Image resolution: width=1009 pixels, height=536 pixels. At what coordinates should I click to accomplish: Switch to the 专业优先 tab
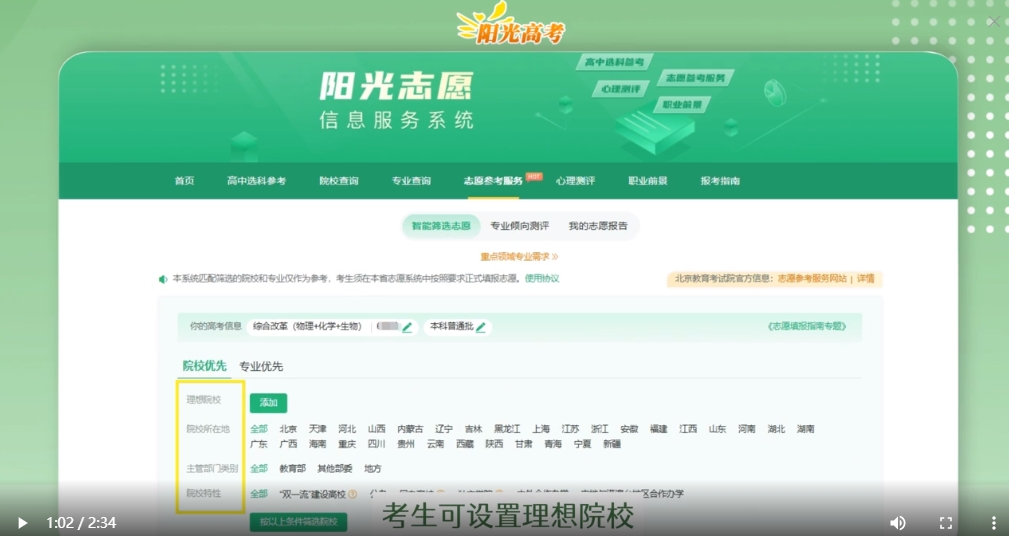click(261, 366)
